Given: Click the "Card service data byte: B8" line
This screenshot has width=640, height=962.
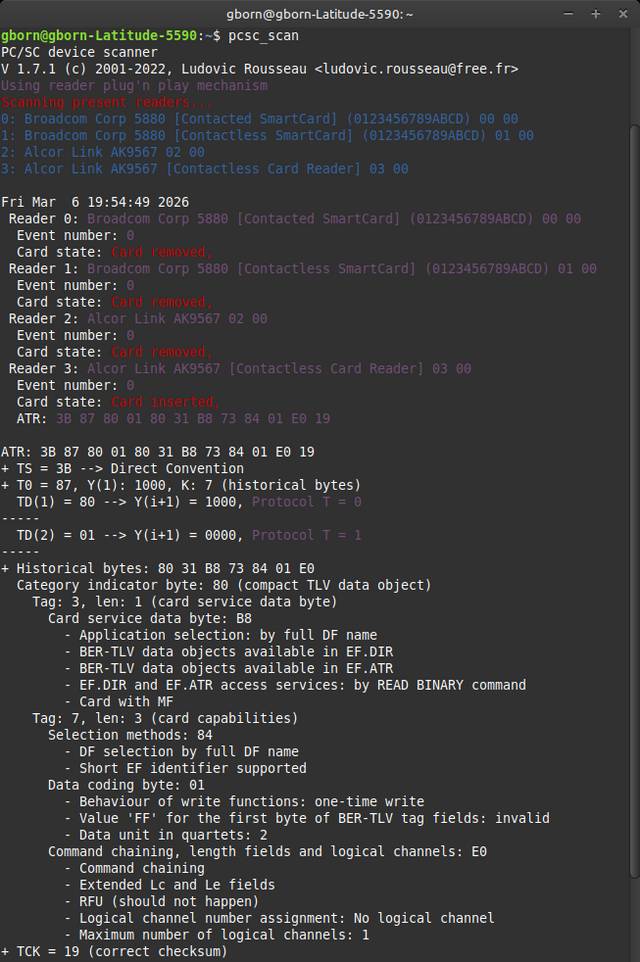Looking at the screenshot, I should pos(150,618).
